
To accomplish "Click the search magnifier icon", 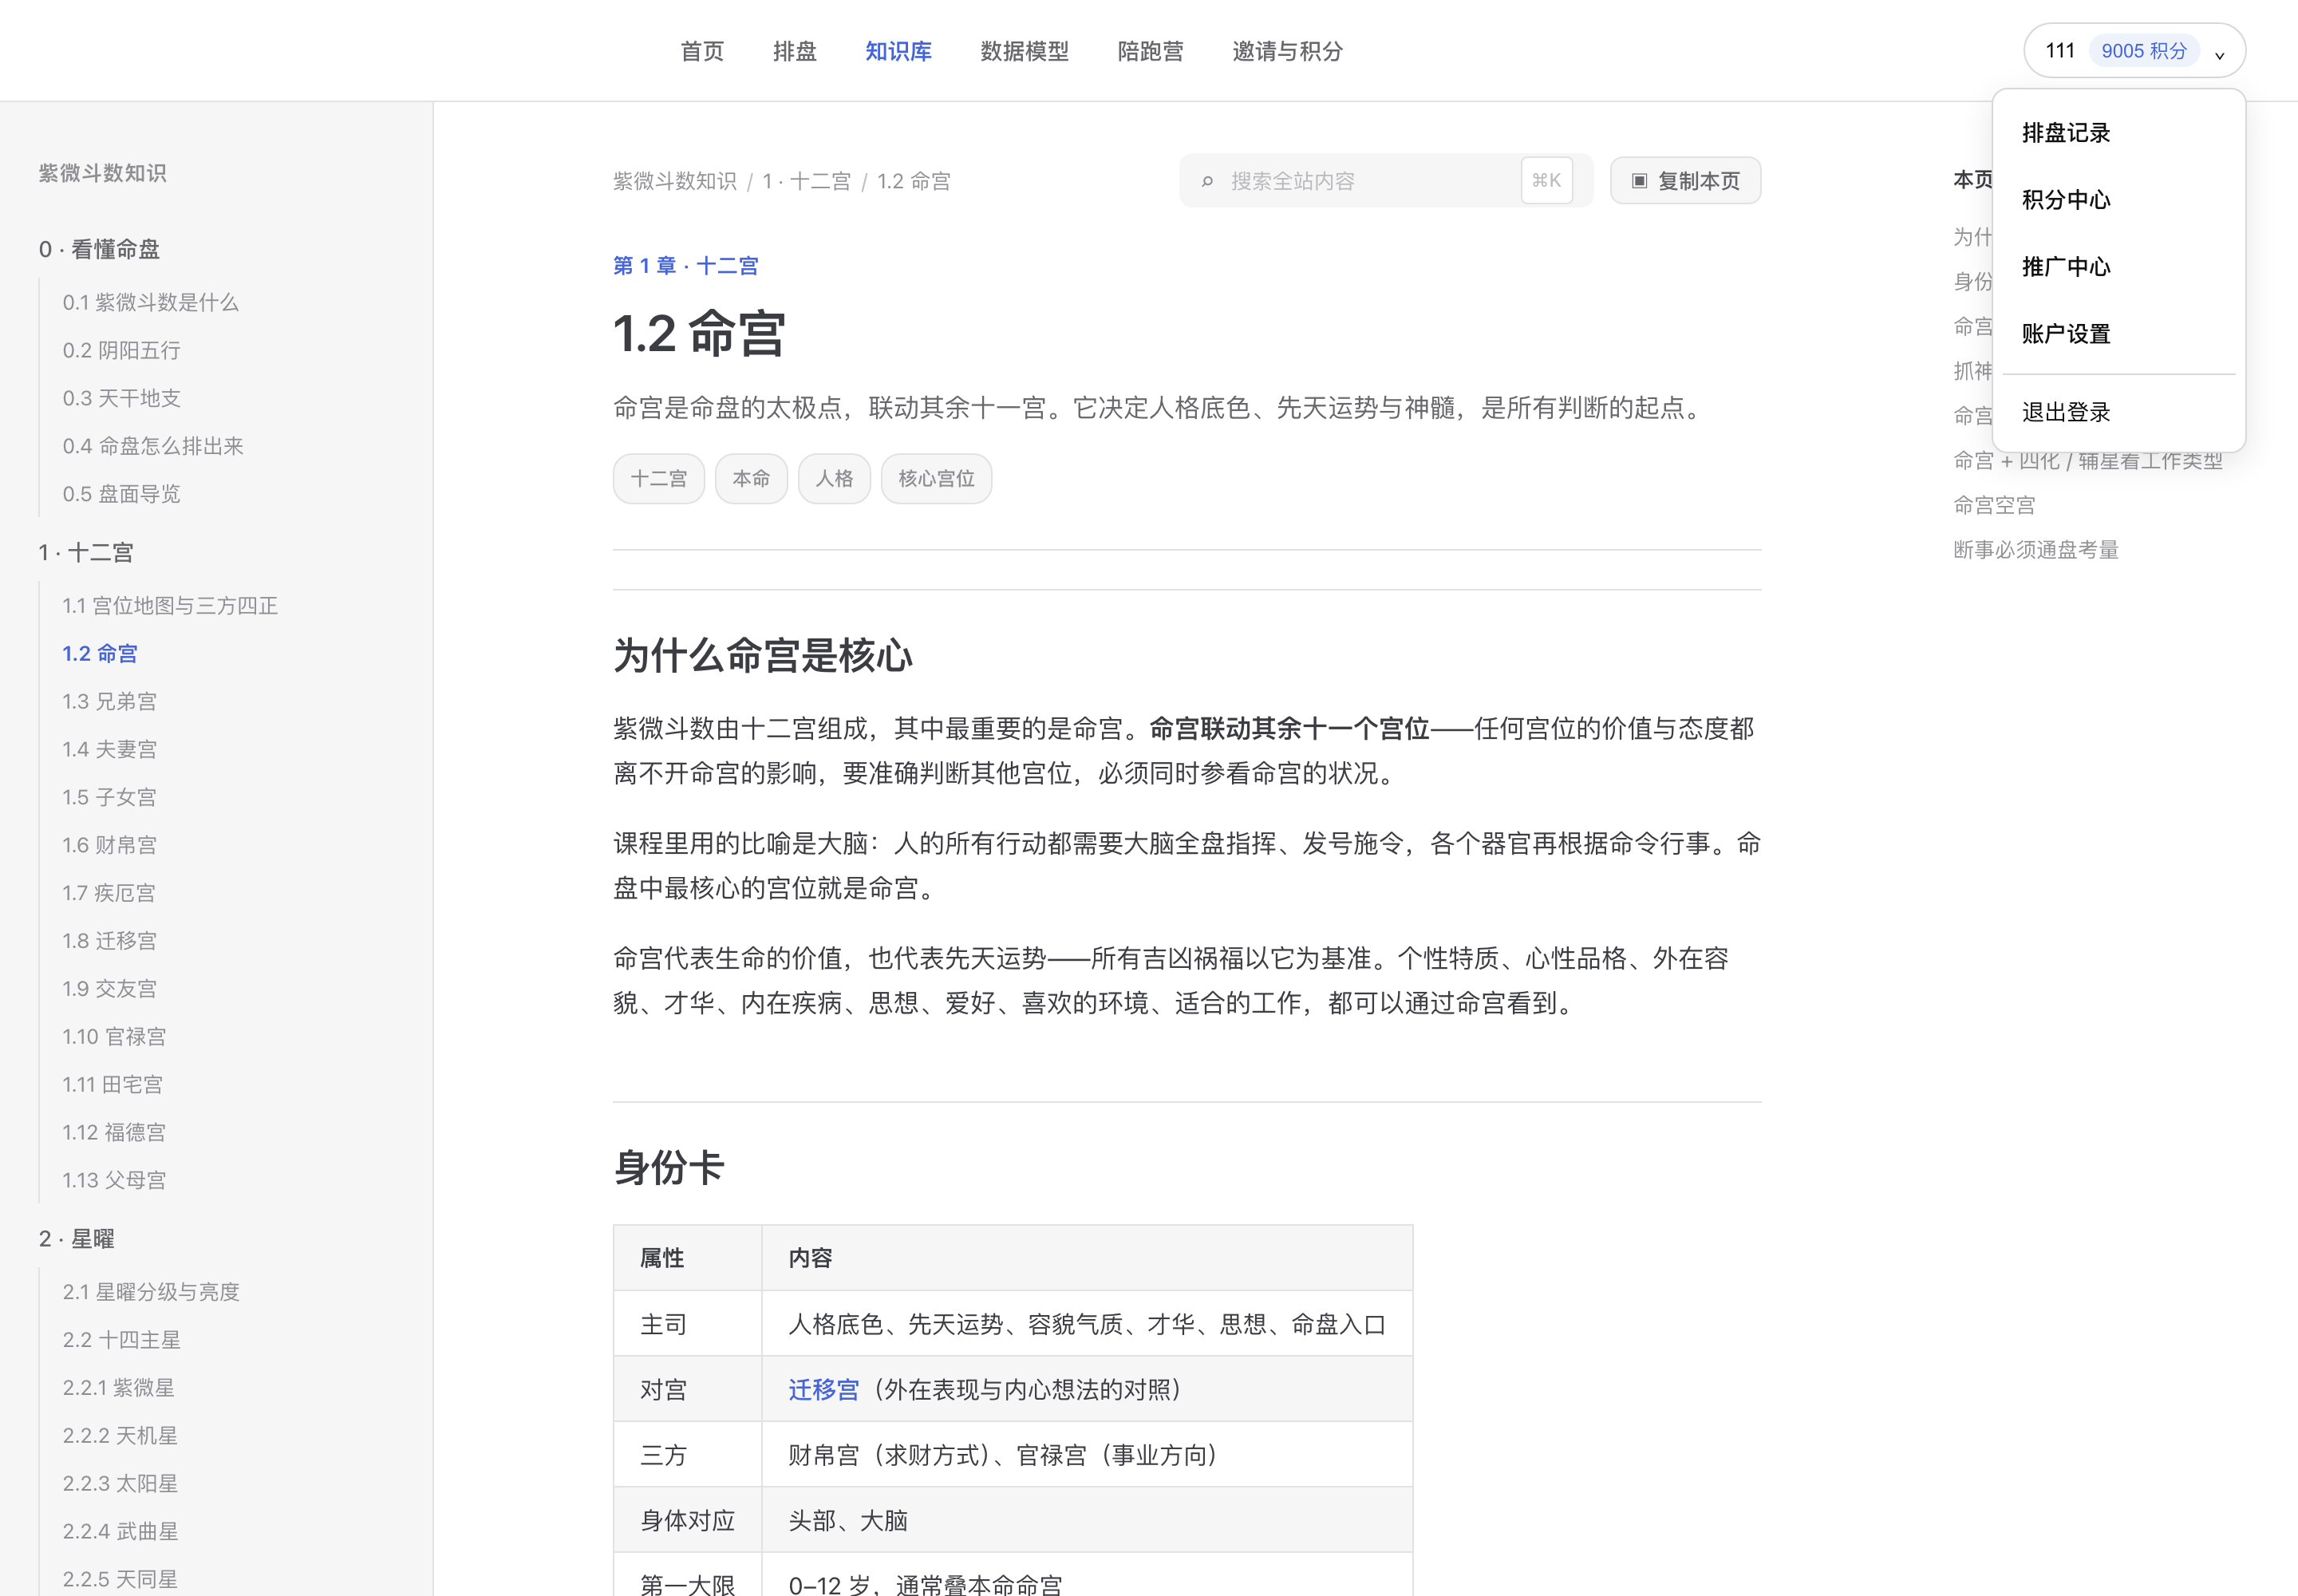I will click(1207, 181).
